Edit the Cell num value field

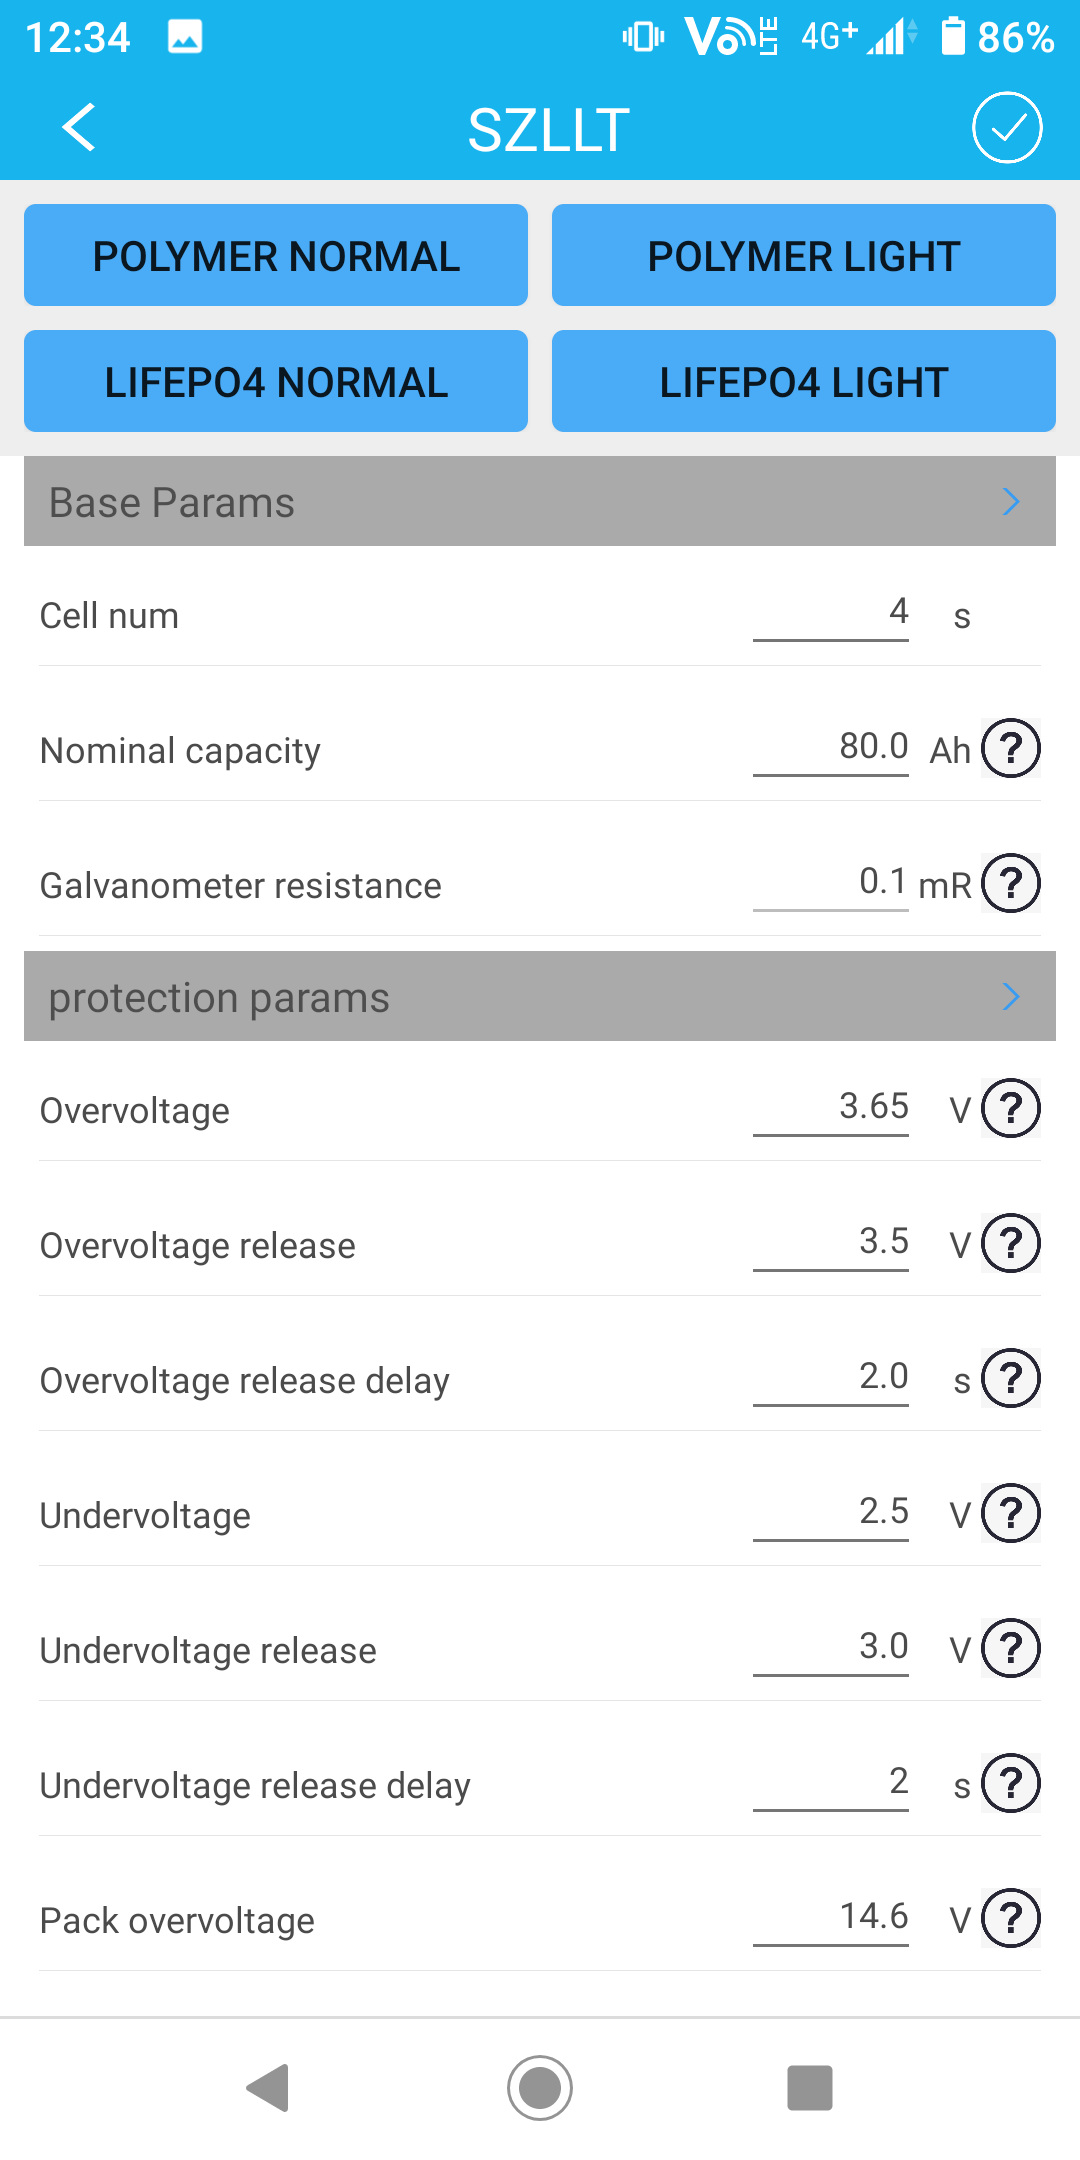click(831, 612)
